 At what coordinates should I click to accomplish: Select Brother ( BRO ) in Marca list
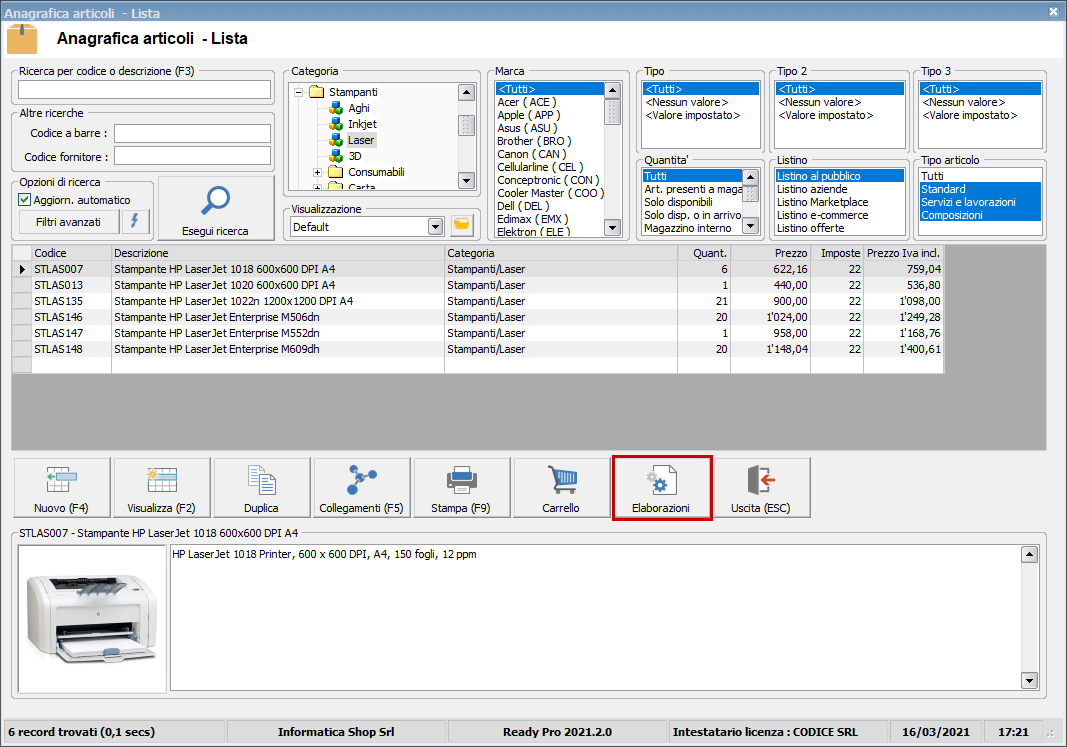[549, 141]
